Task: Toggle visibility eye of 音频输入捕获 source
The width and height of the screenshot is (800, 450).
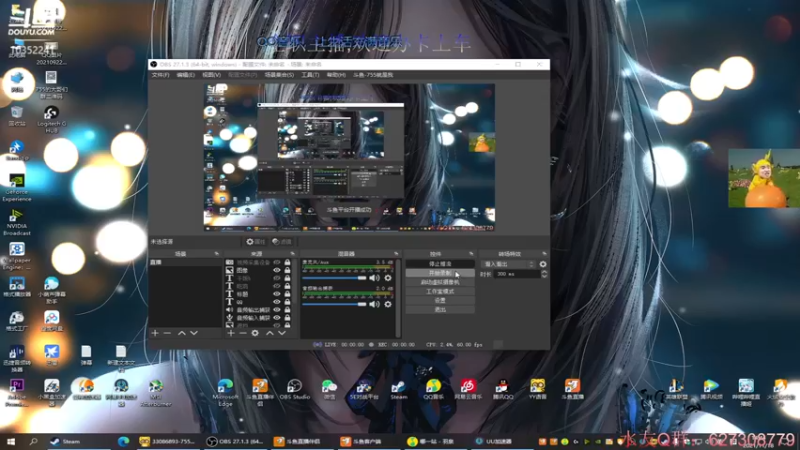Action: 277,317
